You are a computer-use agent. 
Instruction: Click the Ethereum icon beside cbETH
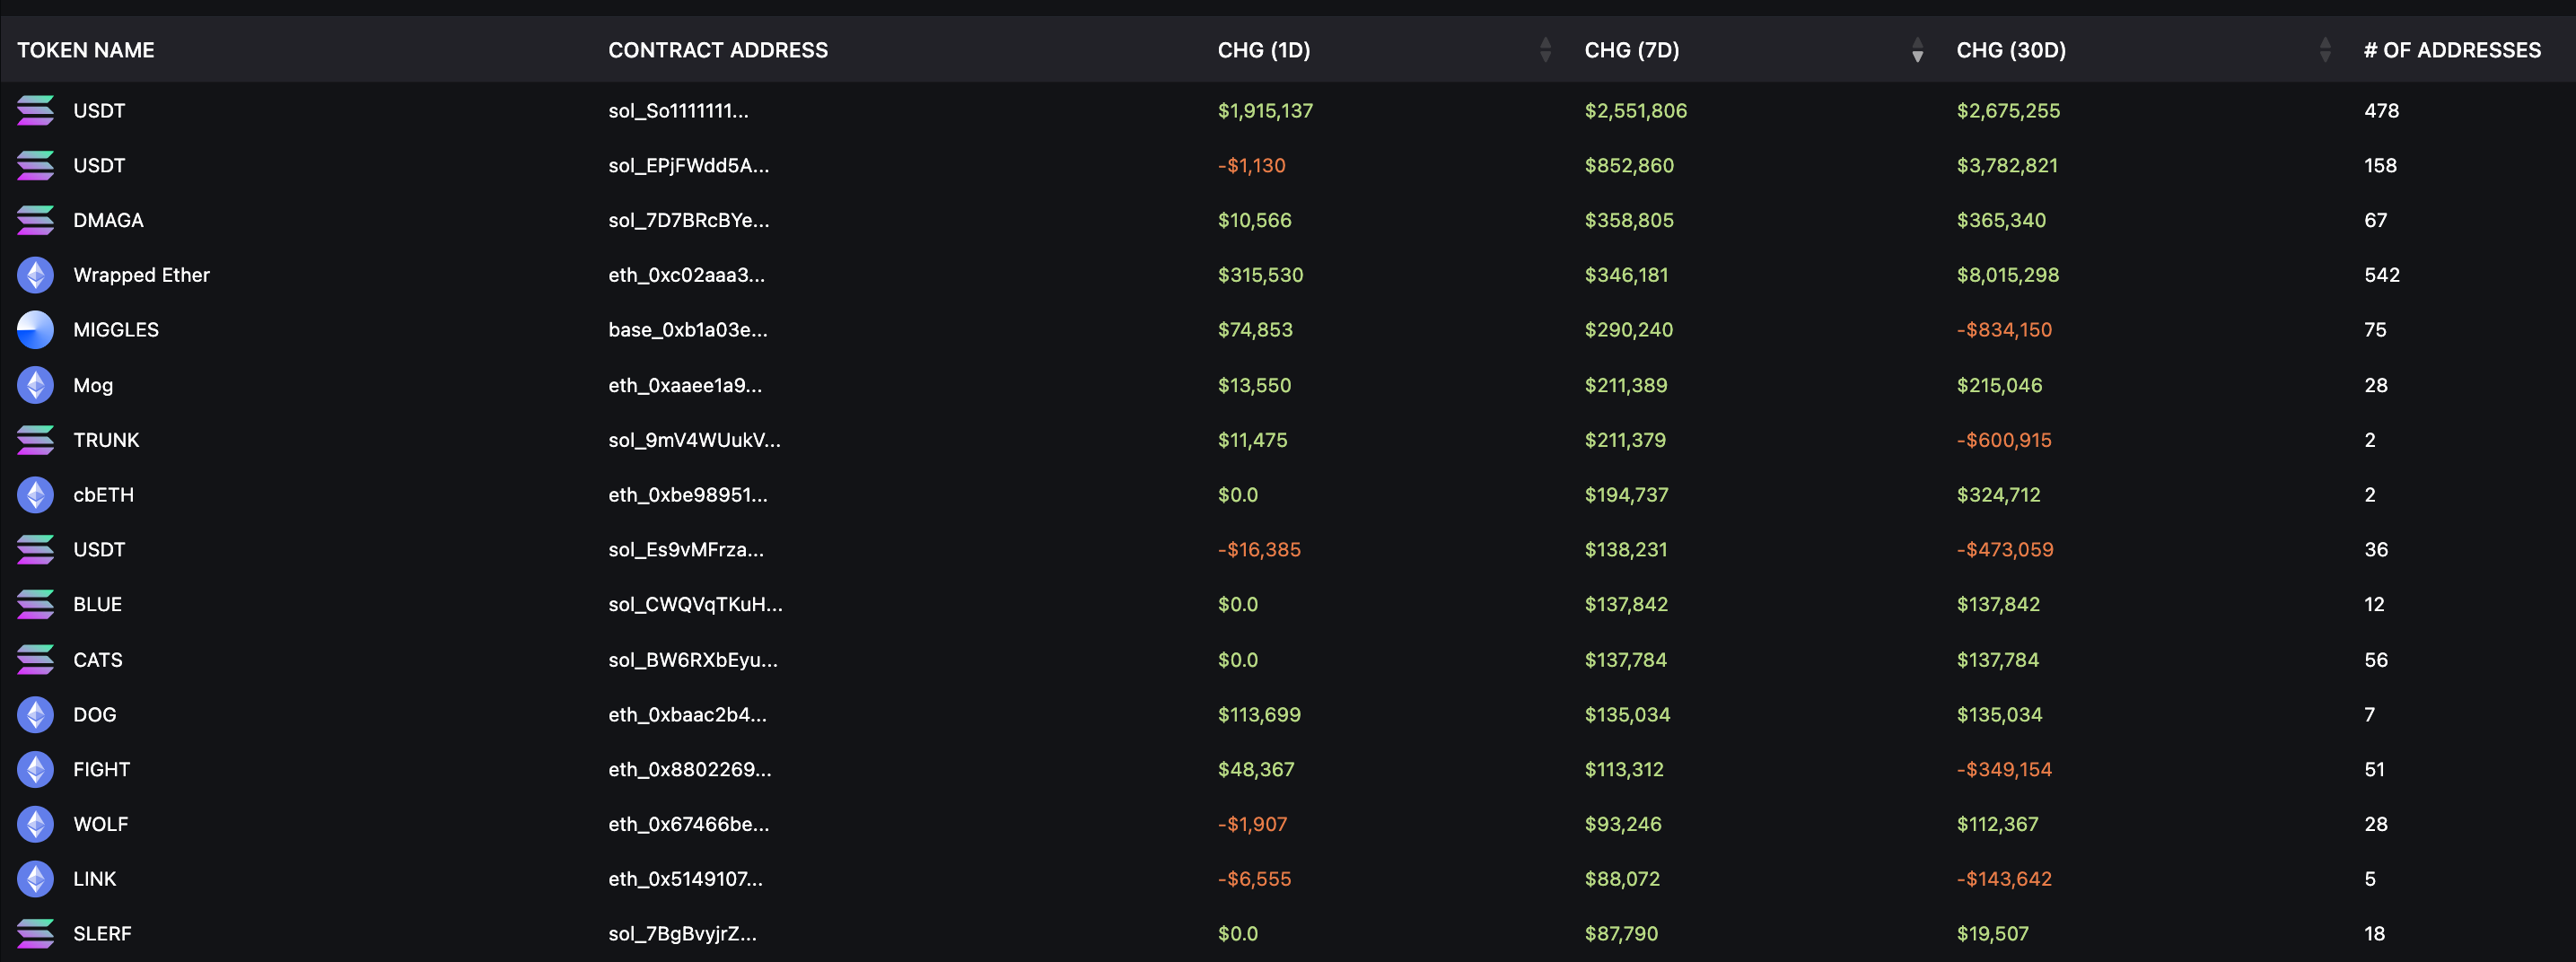tap(35, 495)
